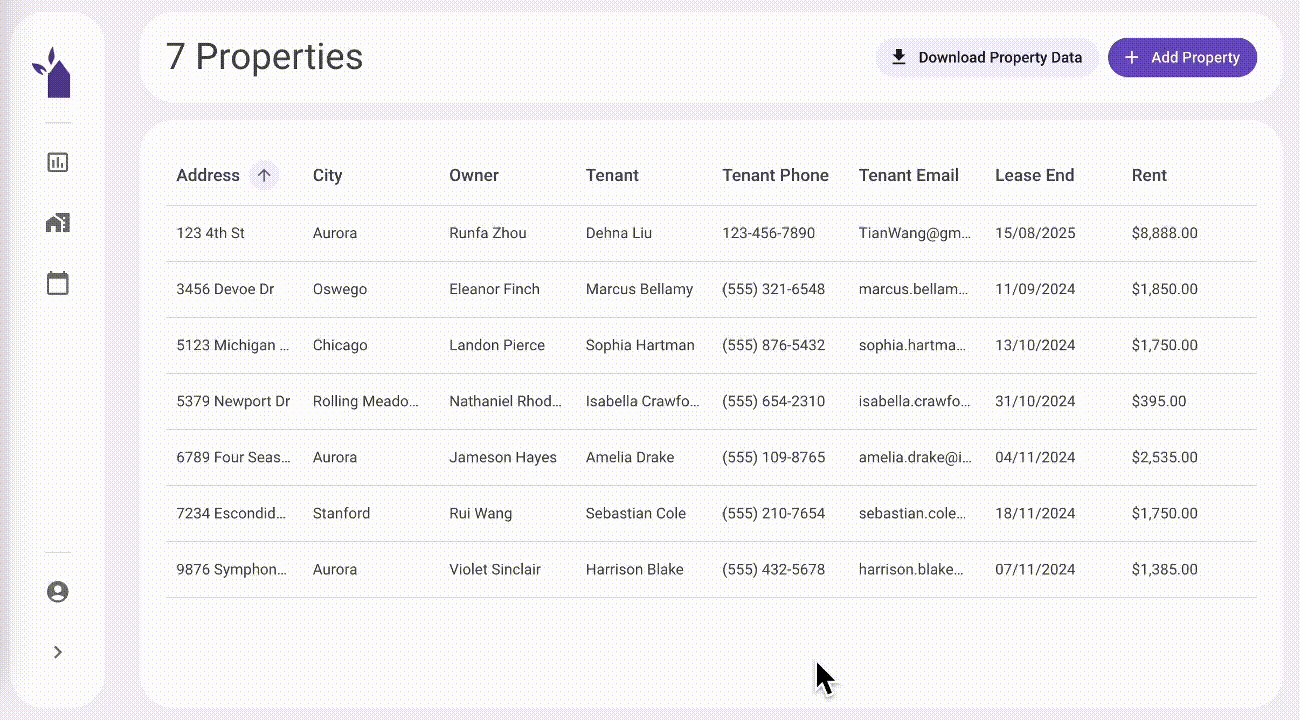Select the 123 4th St property row
Screen dimensions: 1300x720
tap(210, 233)
